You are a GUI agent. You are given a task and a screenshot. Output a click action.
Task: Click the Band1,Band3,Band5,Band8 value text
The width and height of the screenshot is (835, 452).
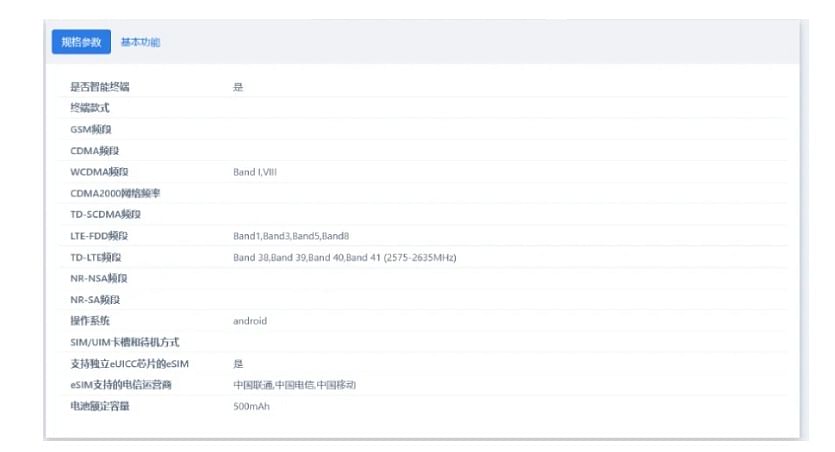(291, 236)
